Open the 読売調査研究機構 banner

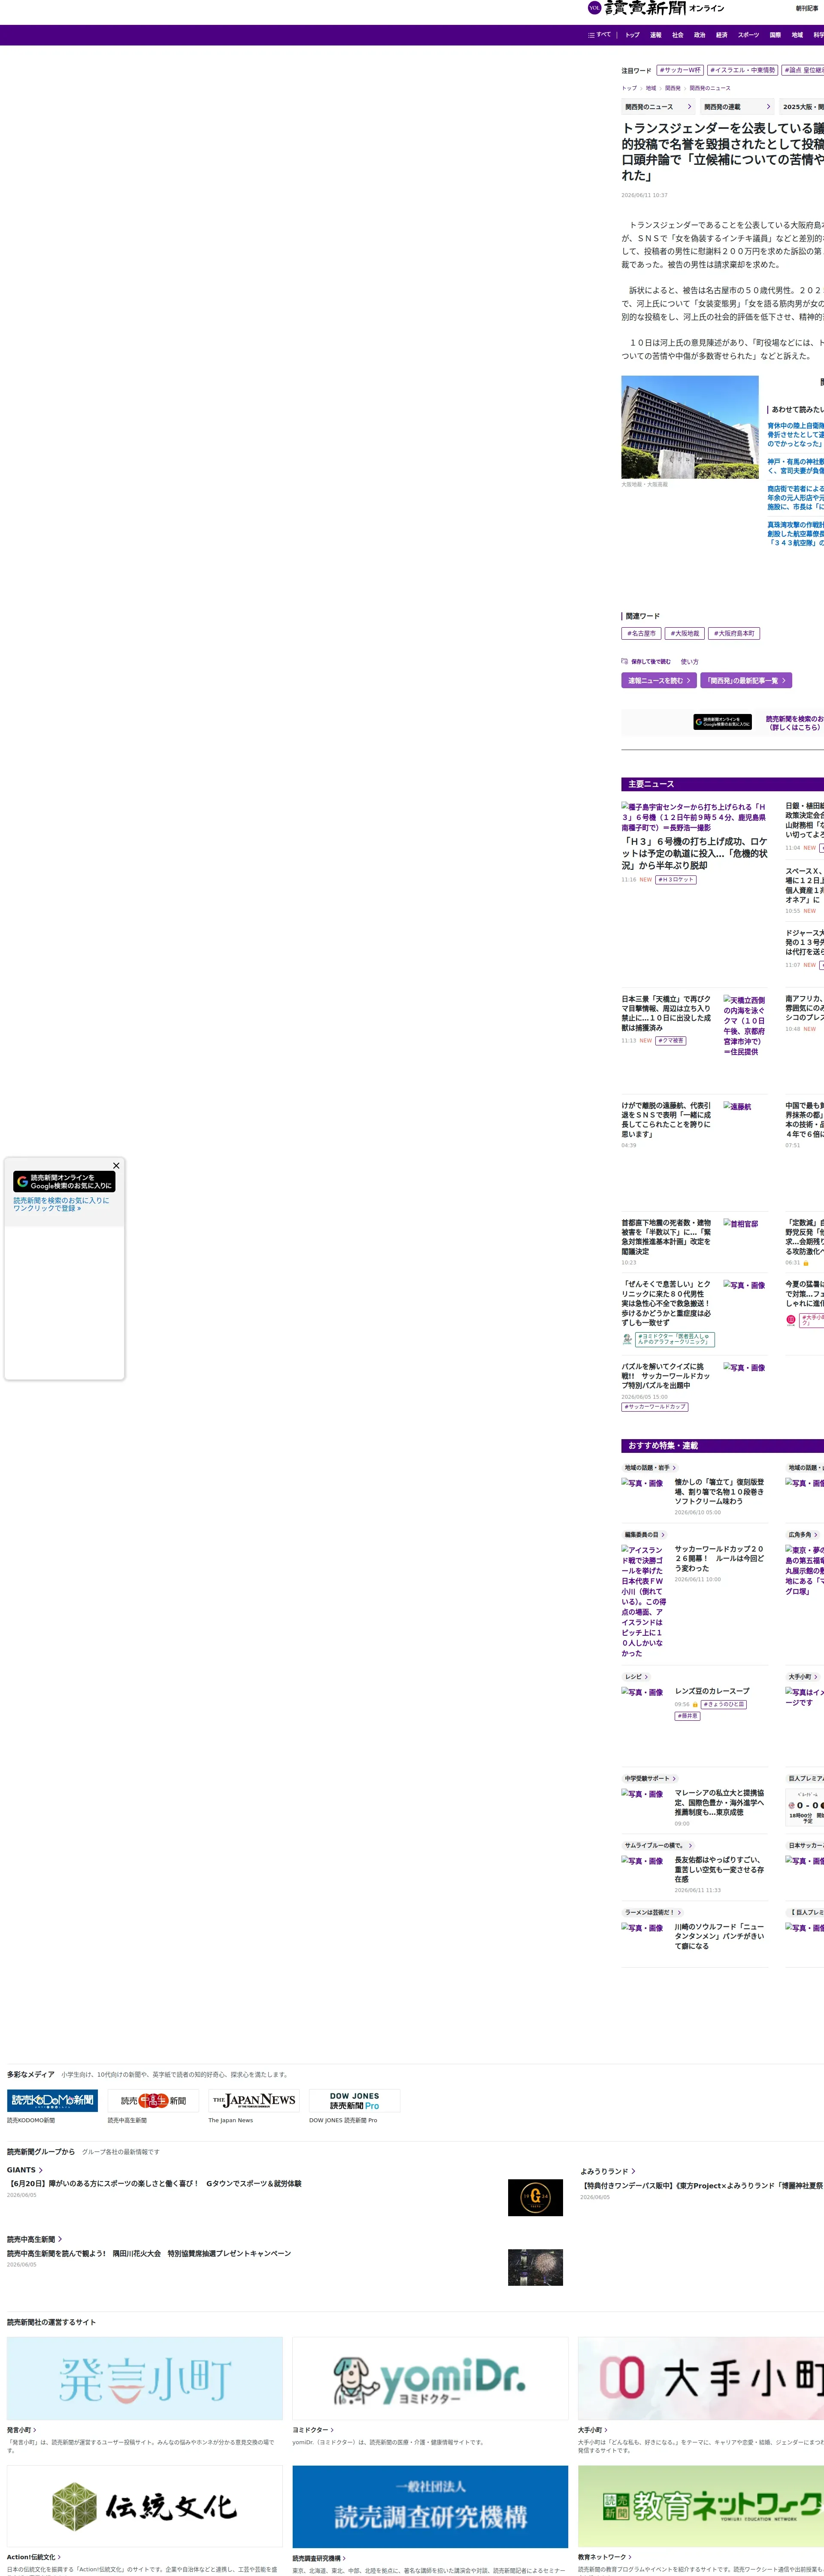point(430,2506)
